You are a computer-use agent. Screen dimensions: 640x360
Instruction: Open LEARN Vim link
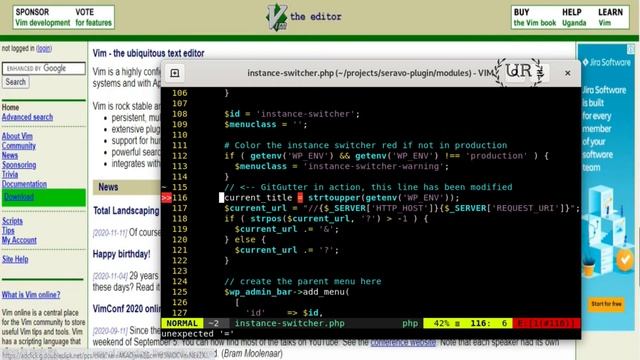[x=610, y=17]
